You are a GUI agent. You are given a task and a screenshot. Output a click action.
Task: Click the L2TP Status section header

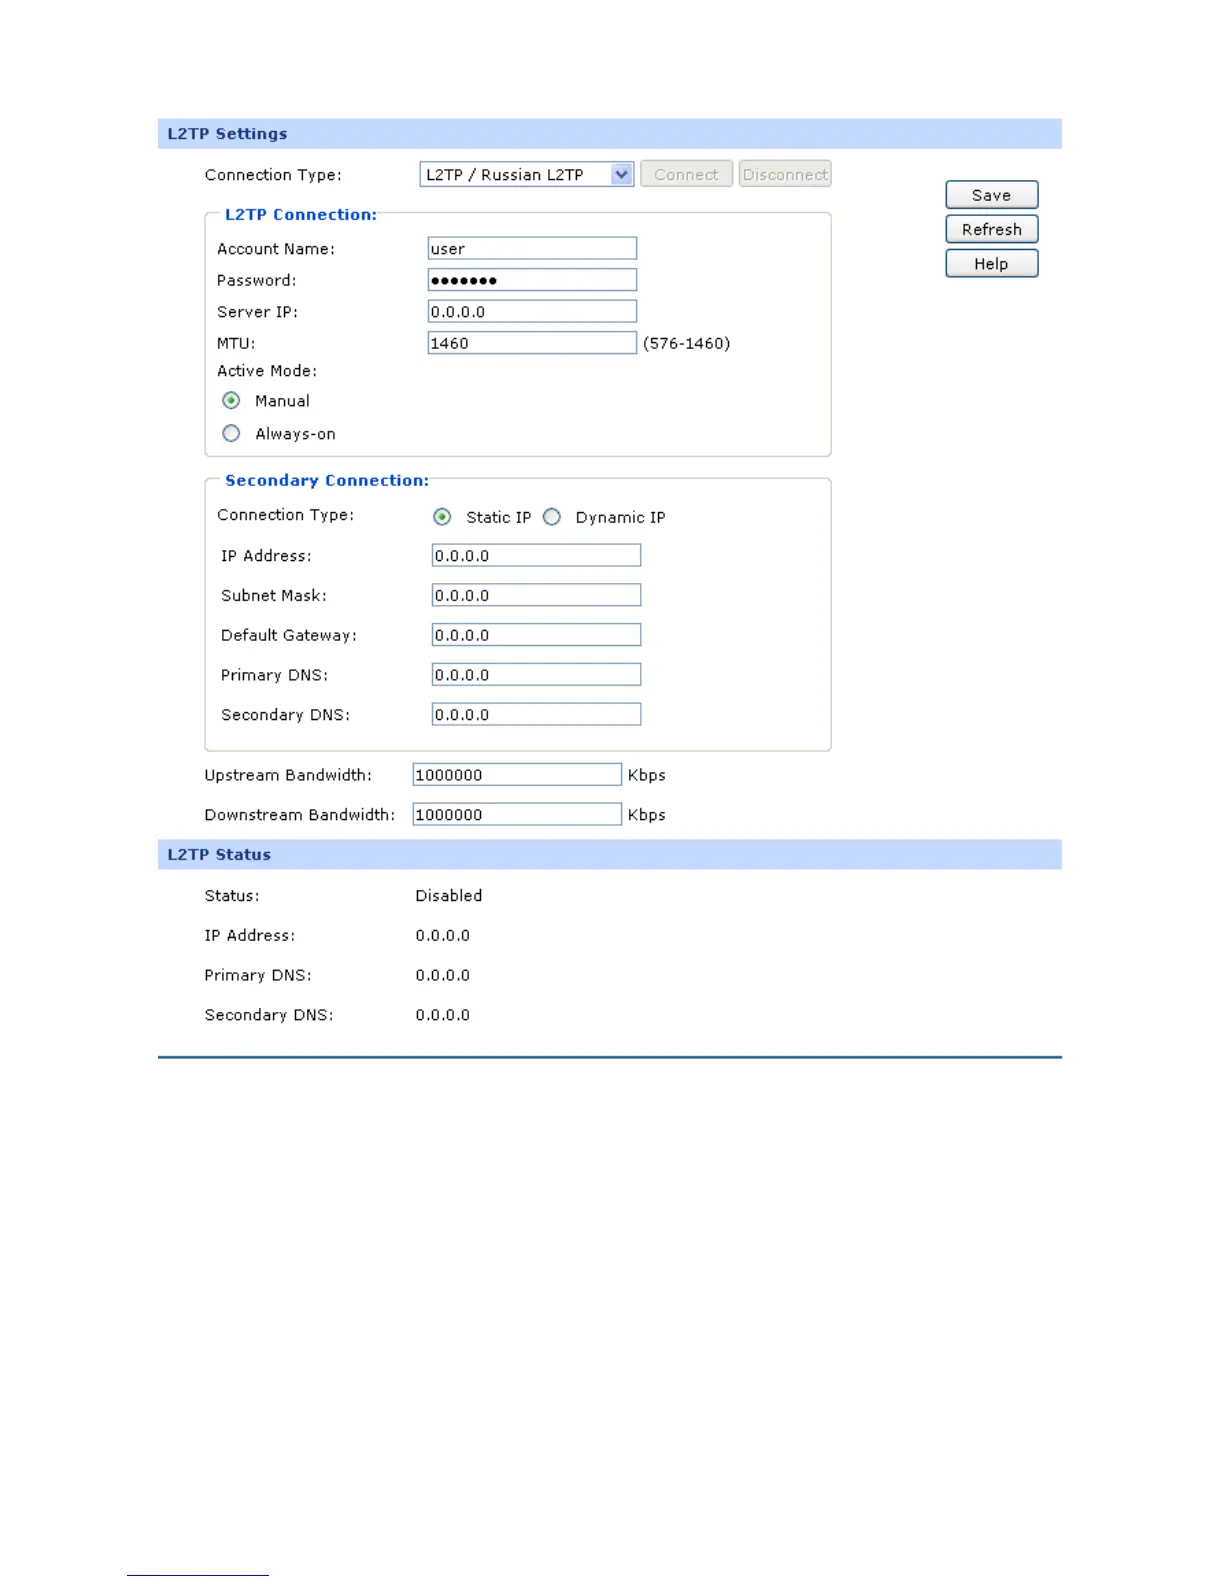609,854
